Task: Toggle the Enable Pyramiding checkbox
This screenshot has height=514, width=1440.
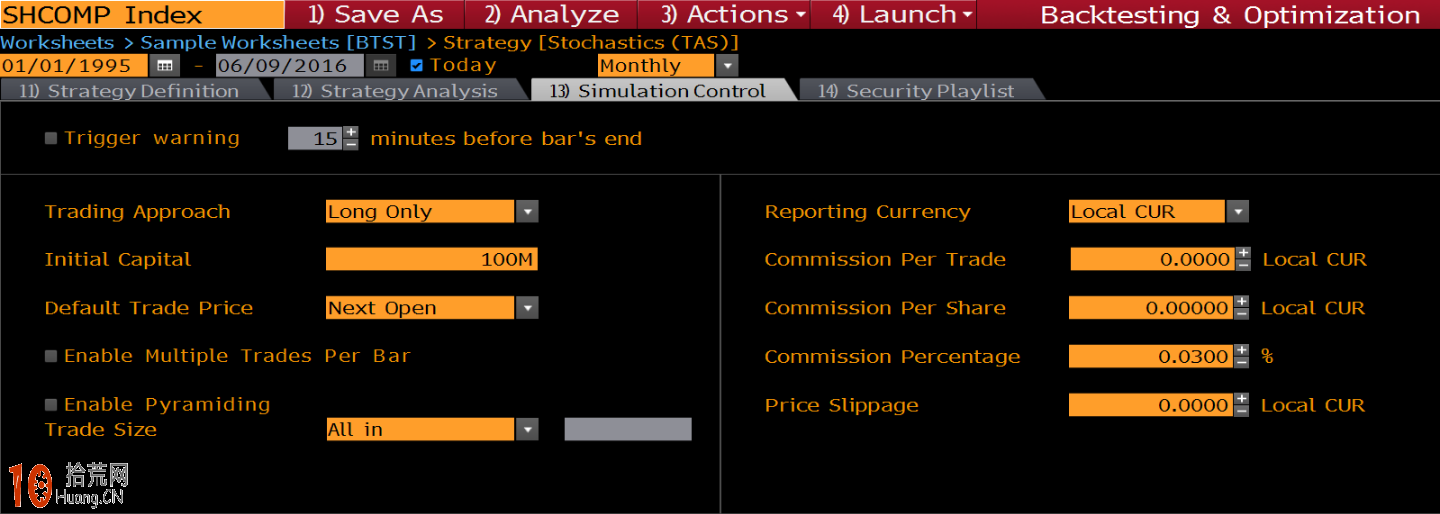Action: click(51, 405)
